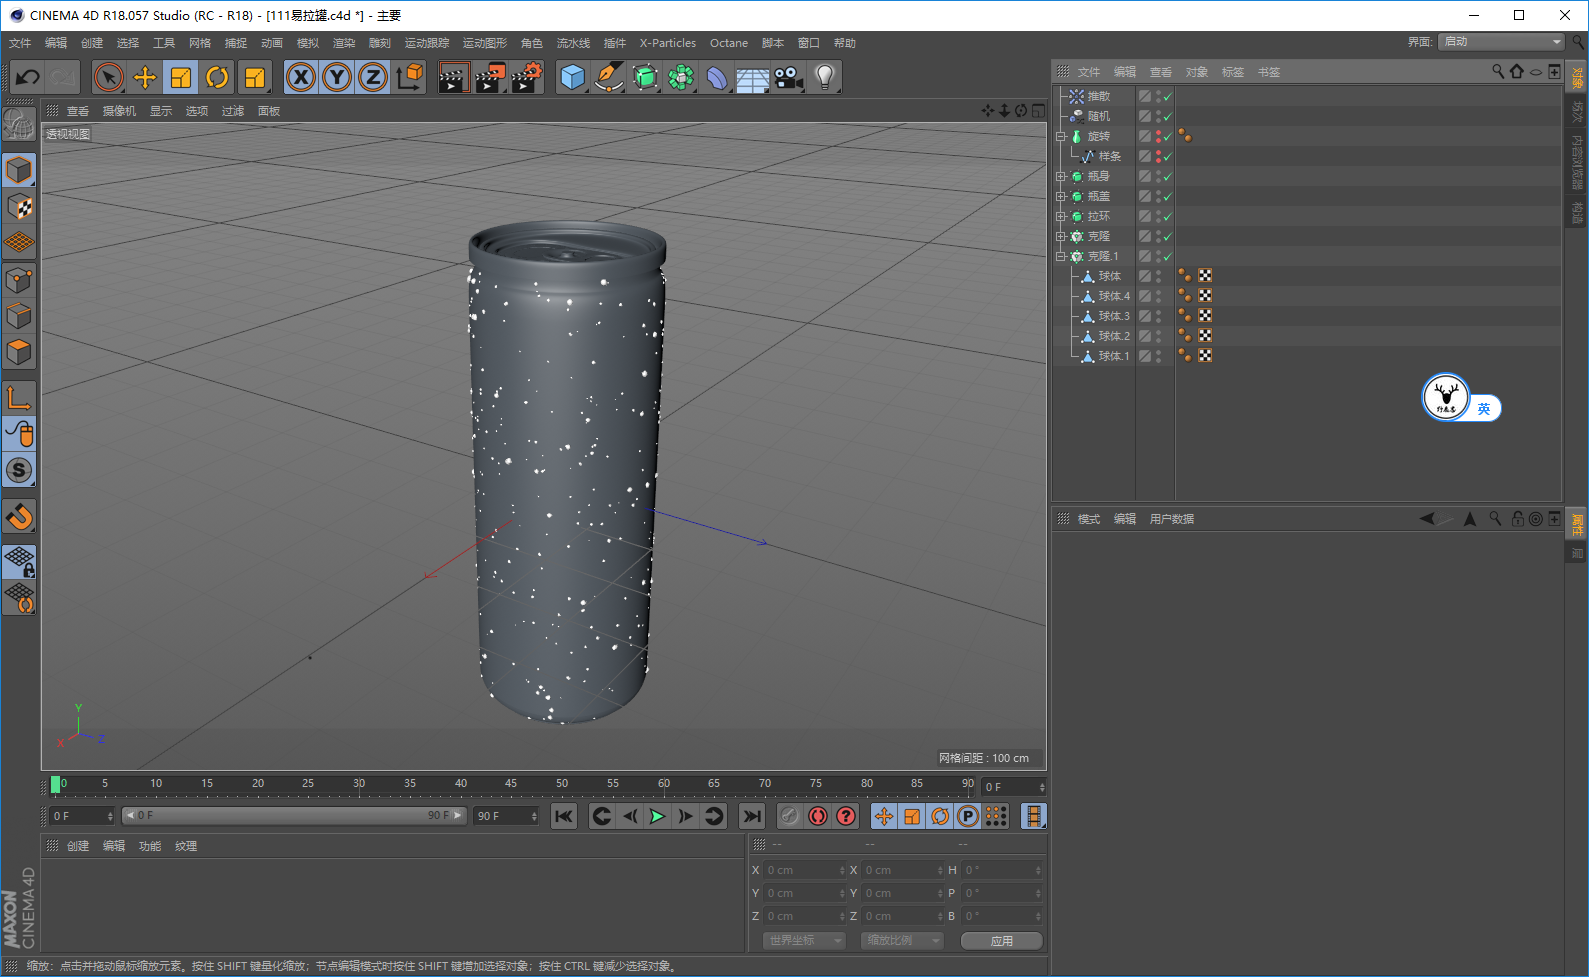
Task: Click the Undo arrow icon
Action: 28,78
